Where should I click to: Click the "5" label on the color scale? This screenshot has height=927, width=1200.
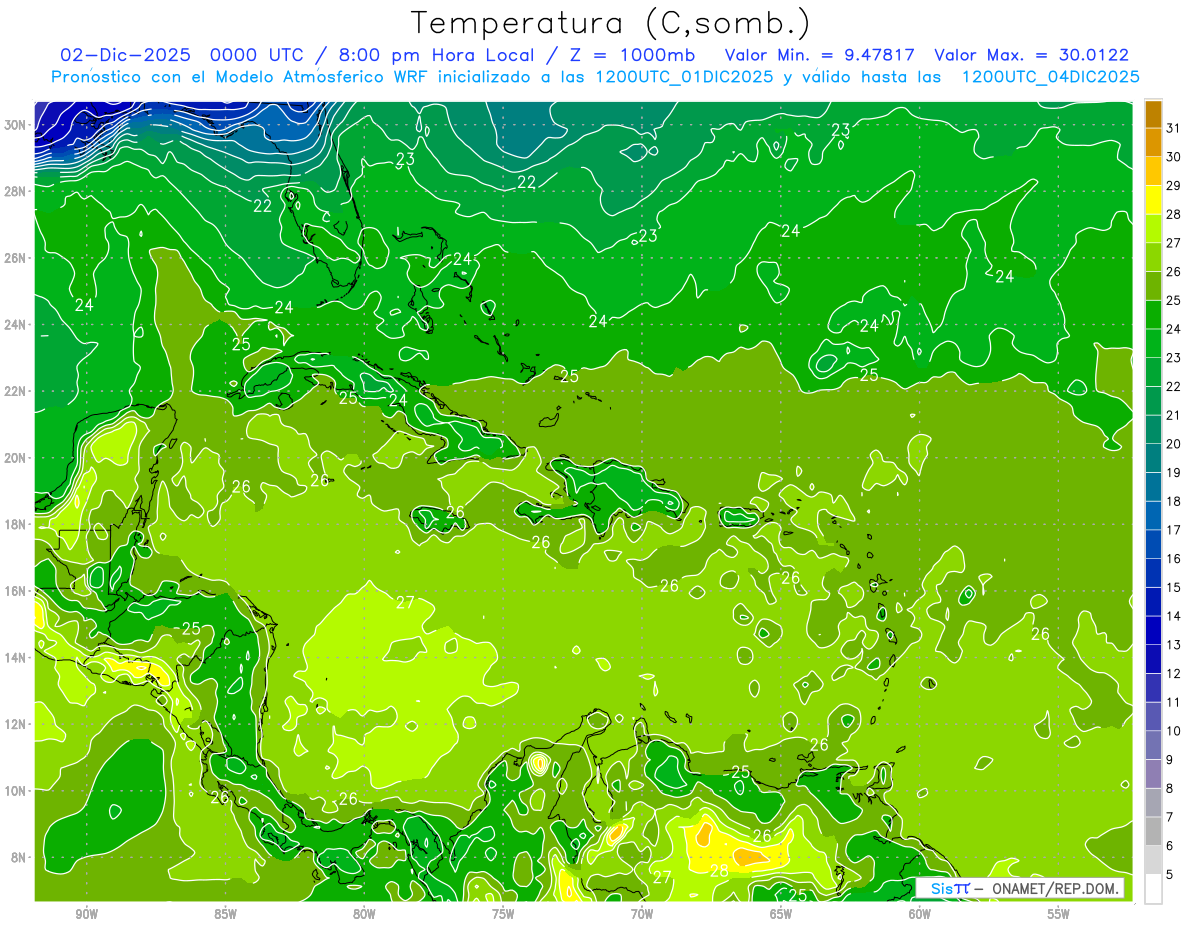[1169, 874]
